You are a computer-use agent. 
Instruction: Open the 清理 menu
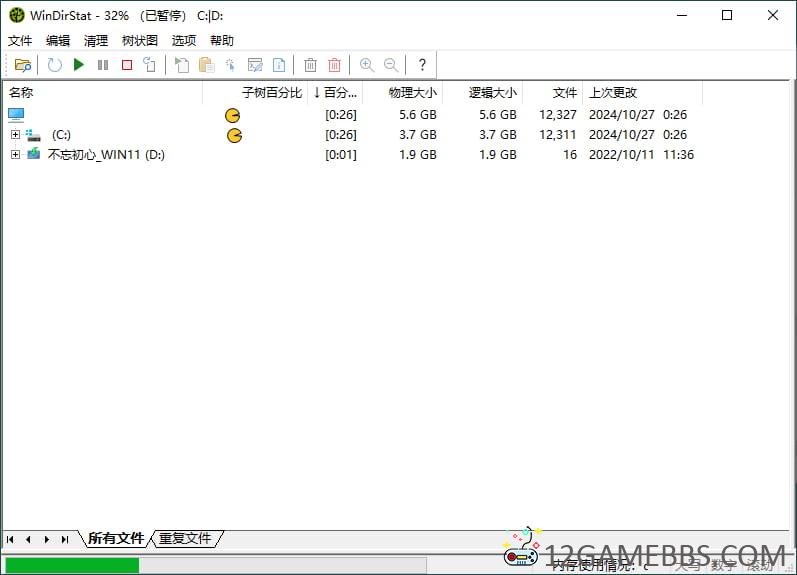click(x=96, y=41)
